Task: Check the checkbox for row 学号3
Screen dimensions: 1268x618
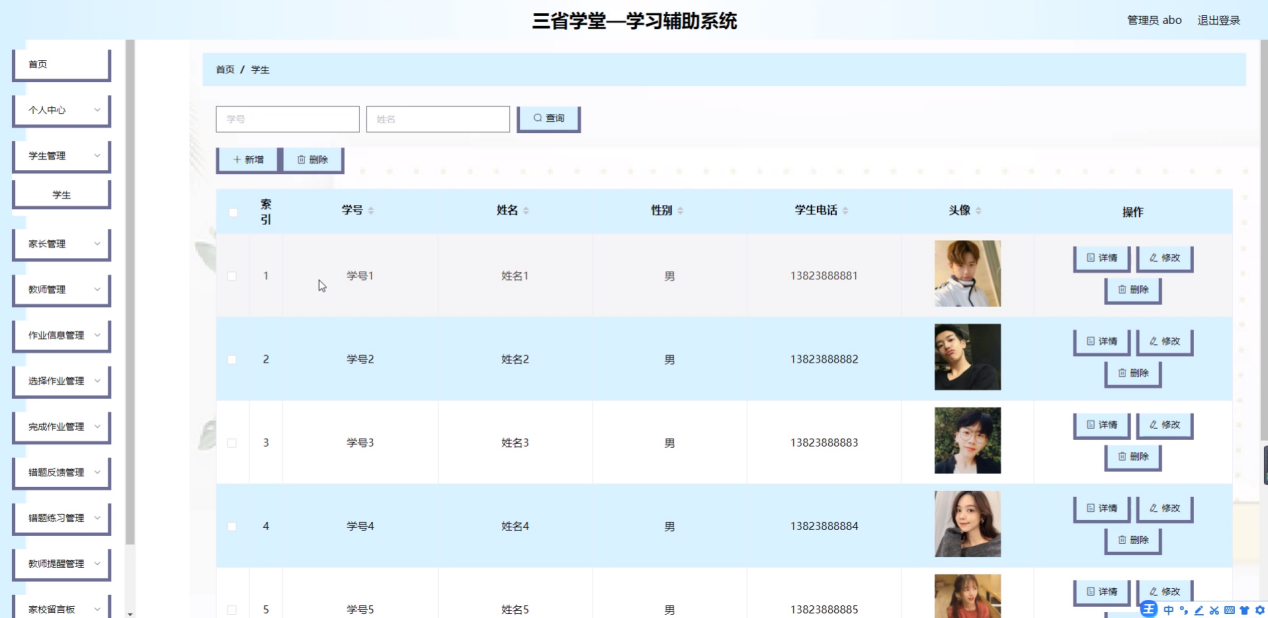Action: point(232,443)
